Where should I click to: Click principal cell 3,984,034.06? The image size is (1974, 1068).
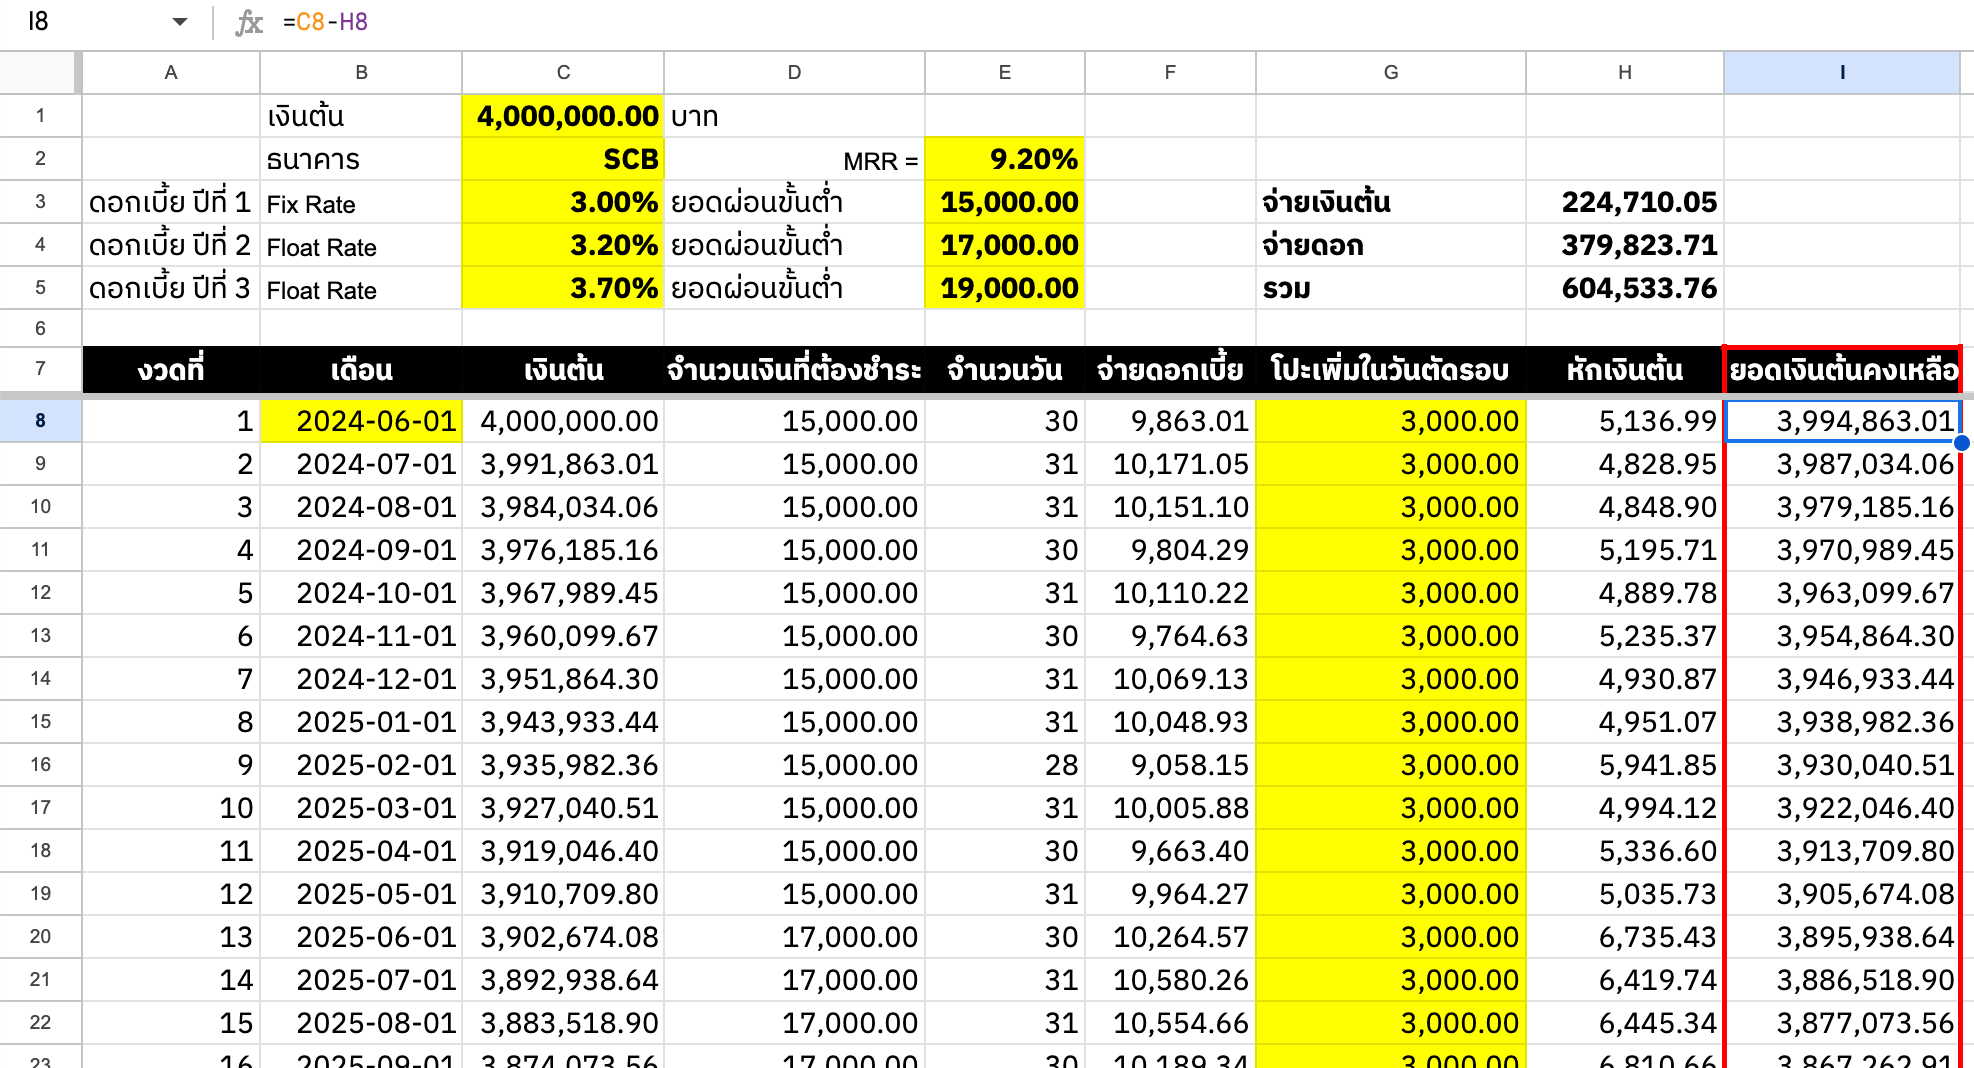[x=563, y=507]
